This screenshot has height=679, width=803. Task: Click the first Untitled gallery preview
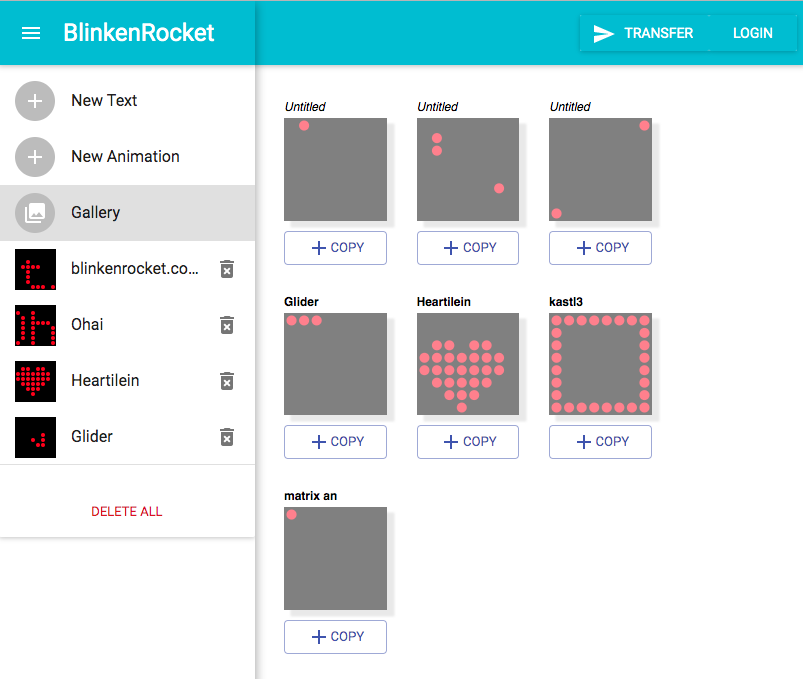pos(335,169)
